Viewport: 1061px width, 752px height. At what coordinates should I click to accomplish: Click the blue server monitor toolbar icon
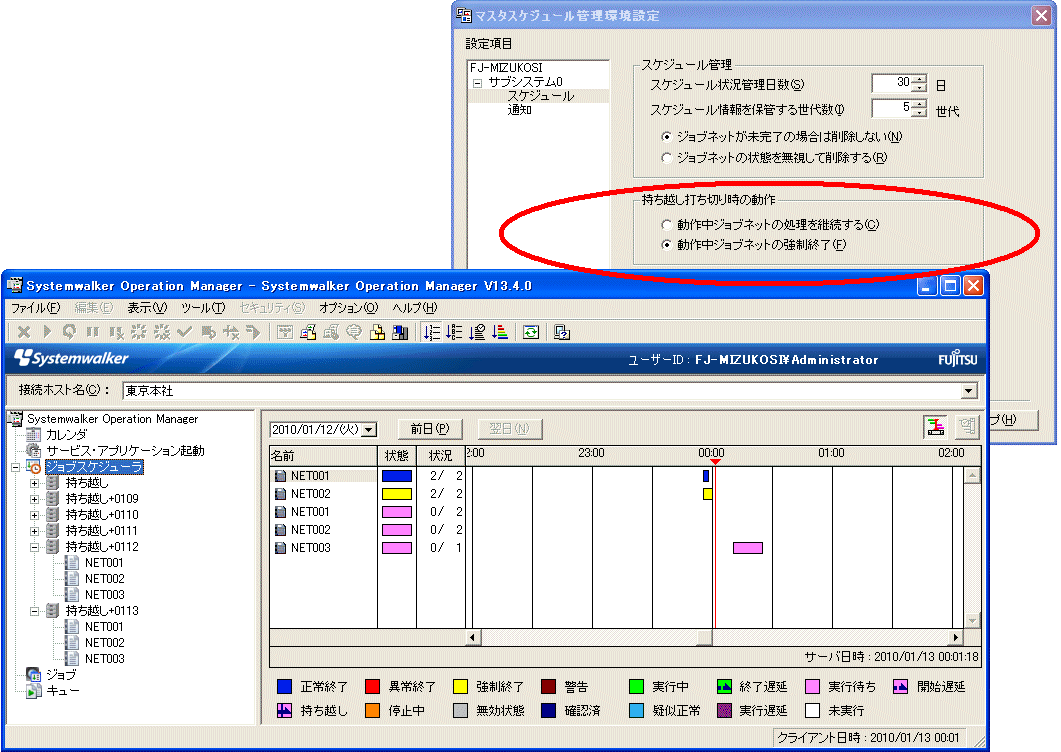(x=400, y=332)
